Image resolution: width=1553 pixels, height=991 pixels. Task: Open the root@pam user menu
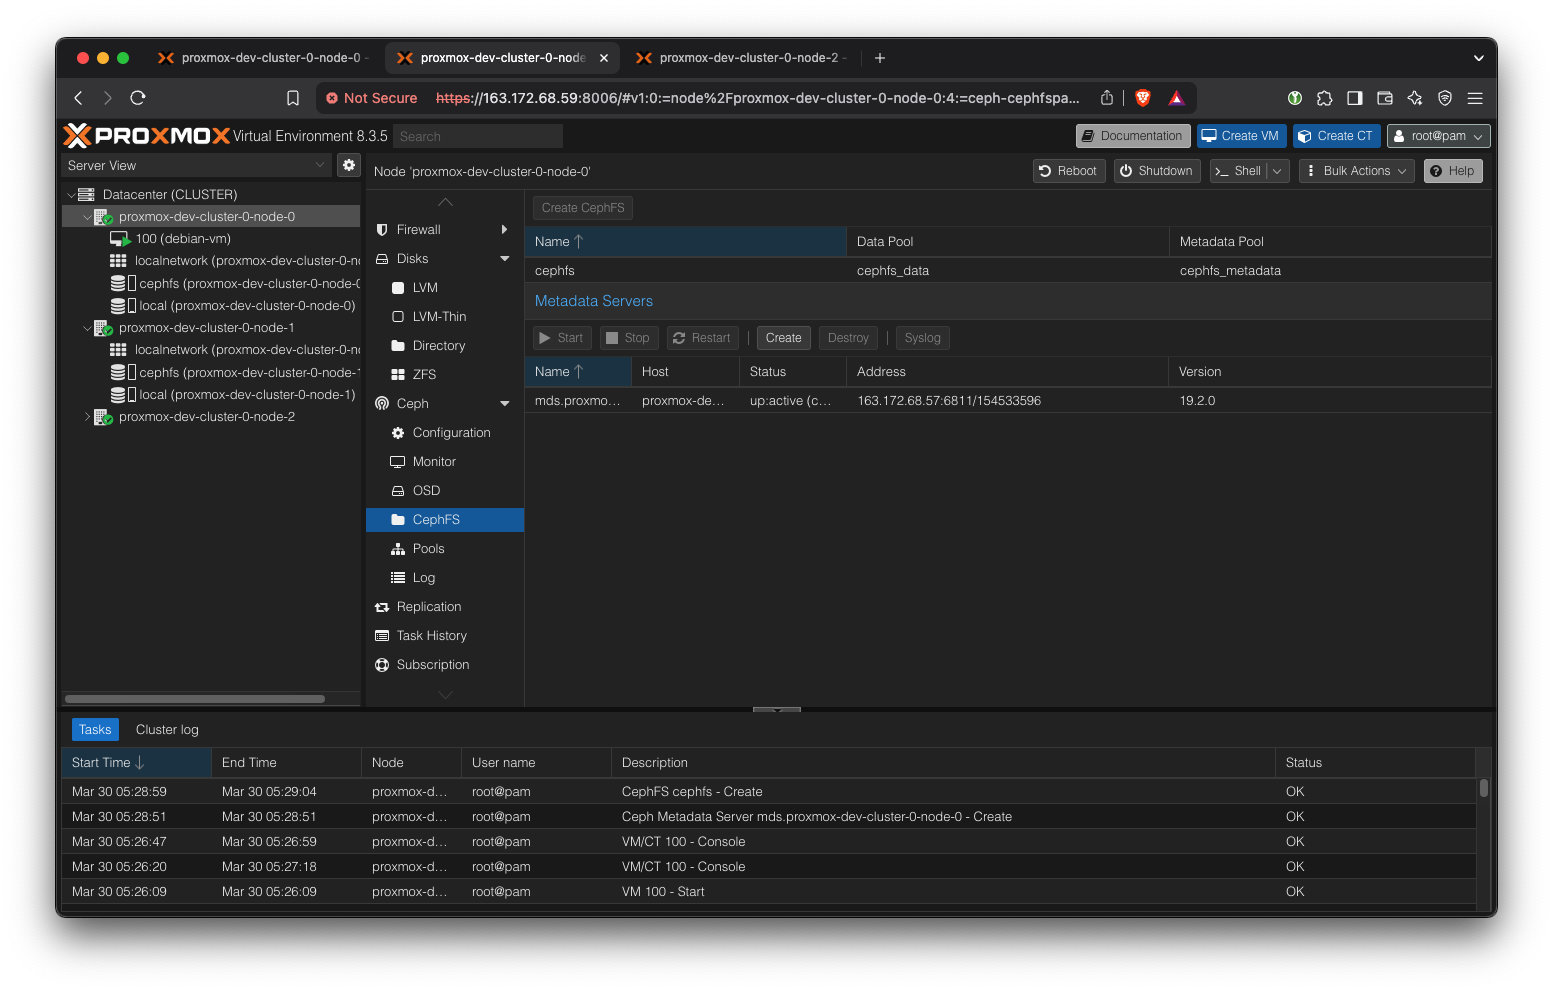1438,136
